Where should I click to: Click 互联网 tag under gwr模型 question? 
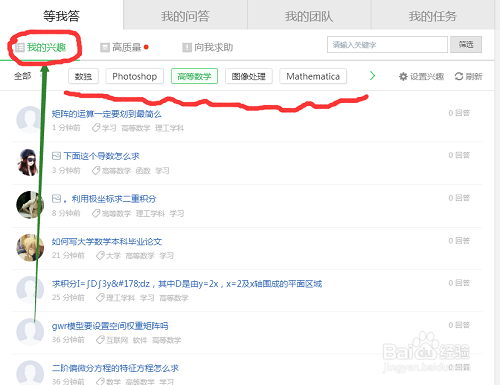pyautogui.click(x=117, y=340)
